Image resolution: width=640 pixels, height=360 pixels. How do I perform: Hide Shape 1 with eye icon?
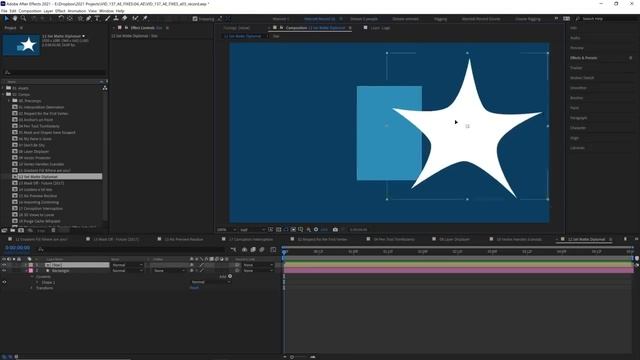tap(4, 282)
